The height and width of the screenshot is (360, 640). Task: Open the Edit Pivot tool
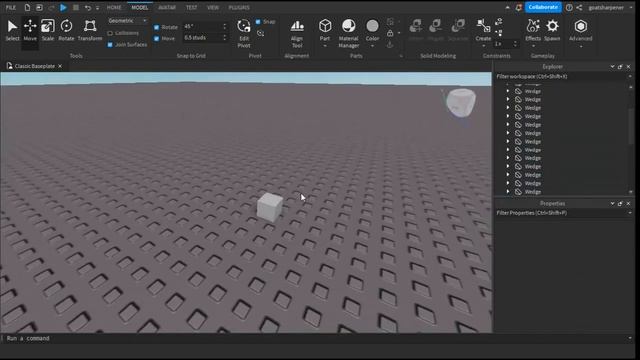[244, 33]
